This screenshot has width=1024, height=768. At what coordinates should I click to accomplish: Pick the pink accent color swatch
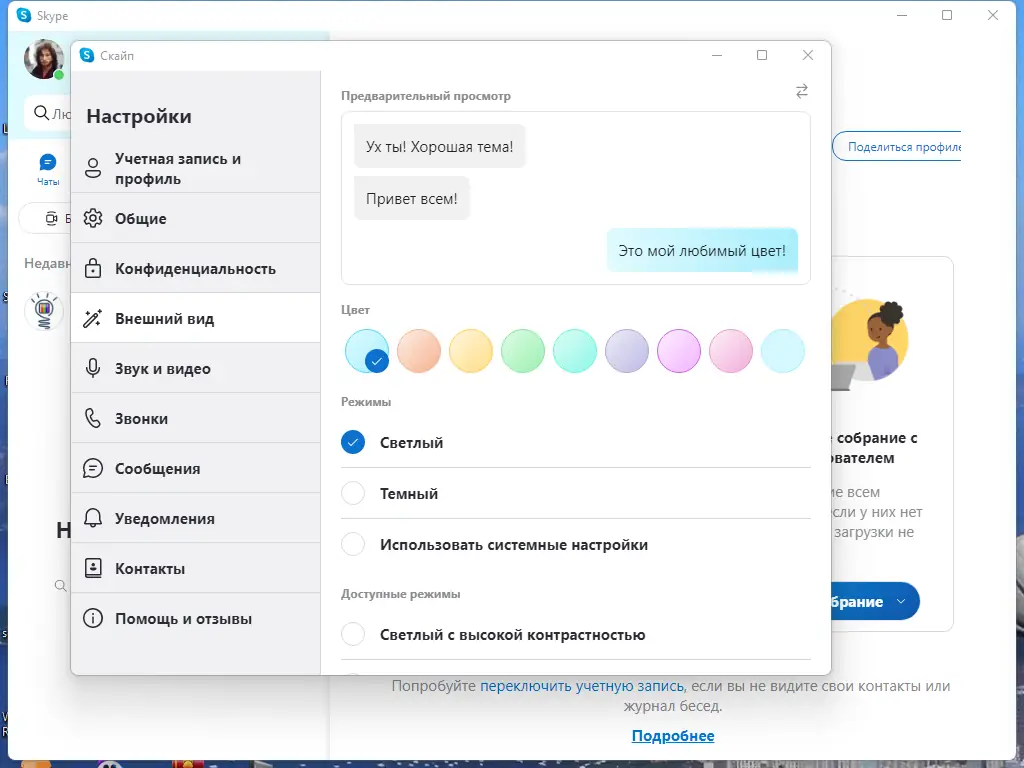click(731, 351)
